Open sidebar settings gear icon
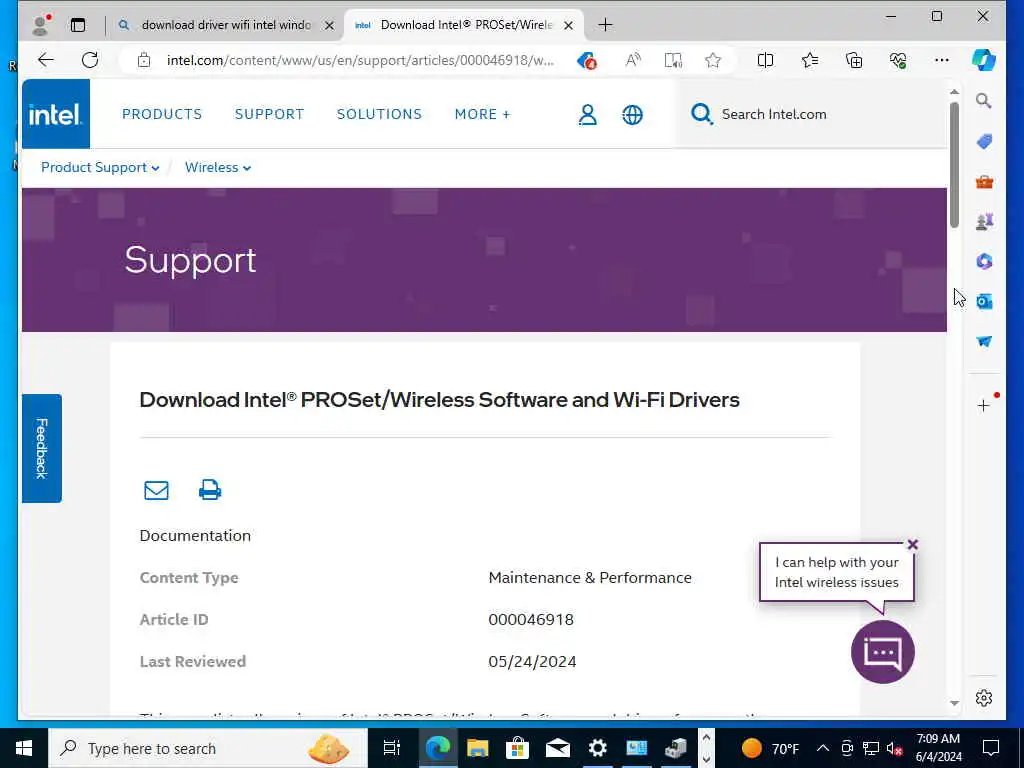The image size is (1024, 768). (x=984, y=698)
